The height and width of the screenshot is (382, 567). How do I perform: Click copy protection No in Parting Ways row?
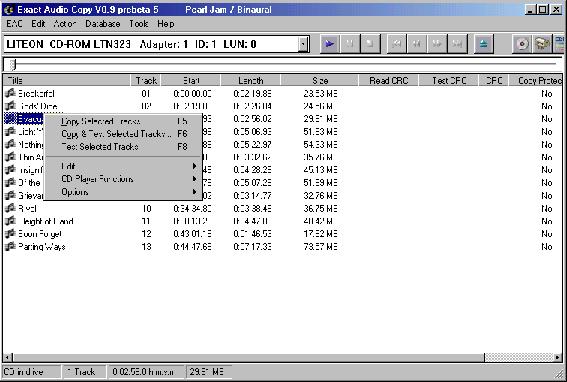547,247
